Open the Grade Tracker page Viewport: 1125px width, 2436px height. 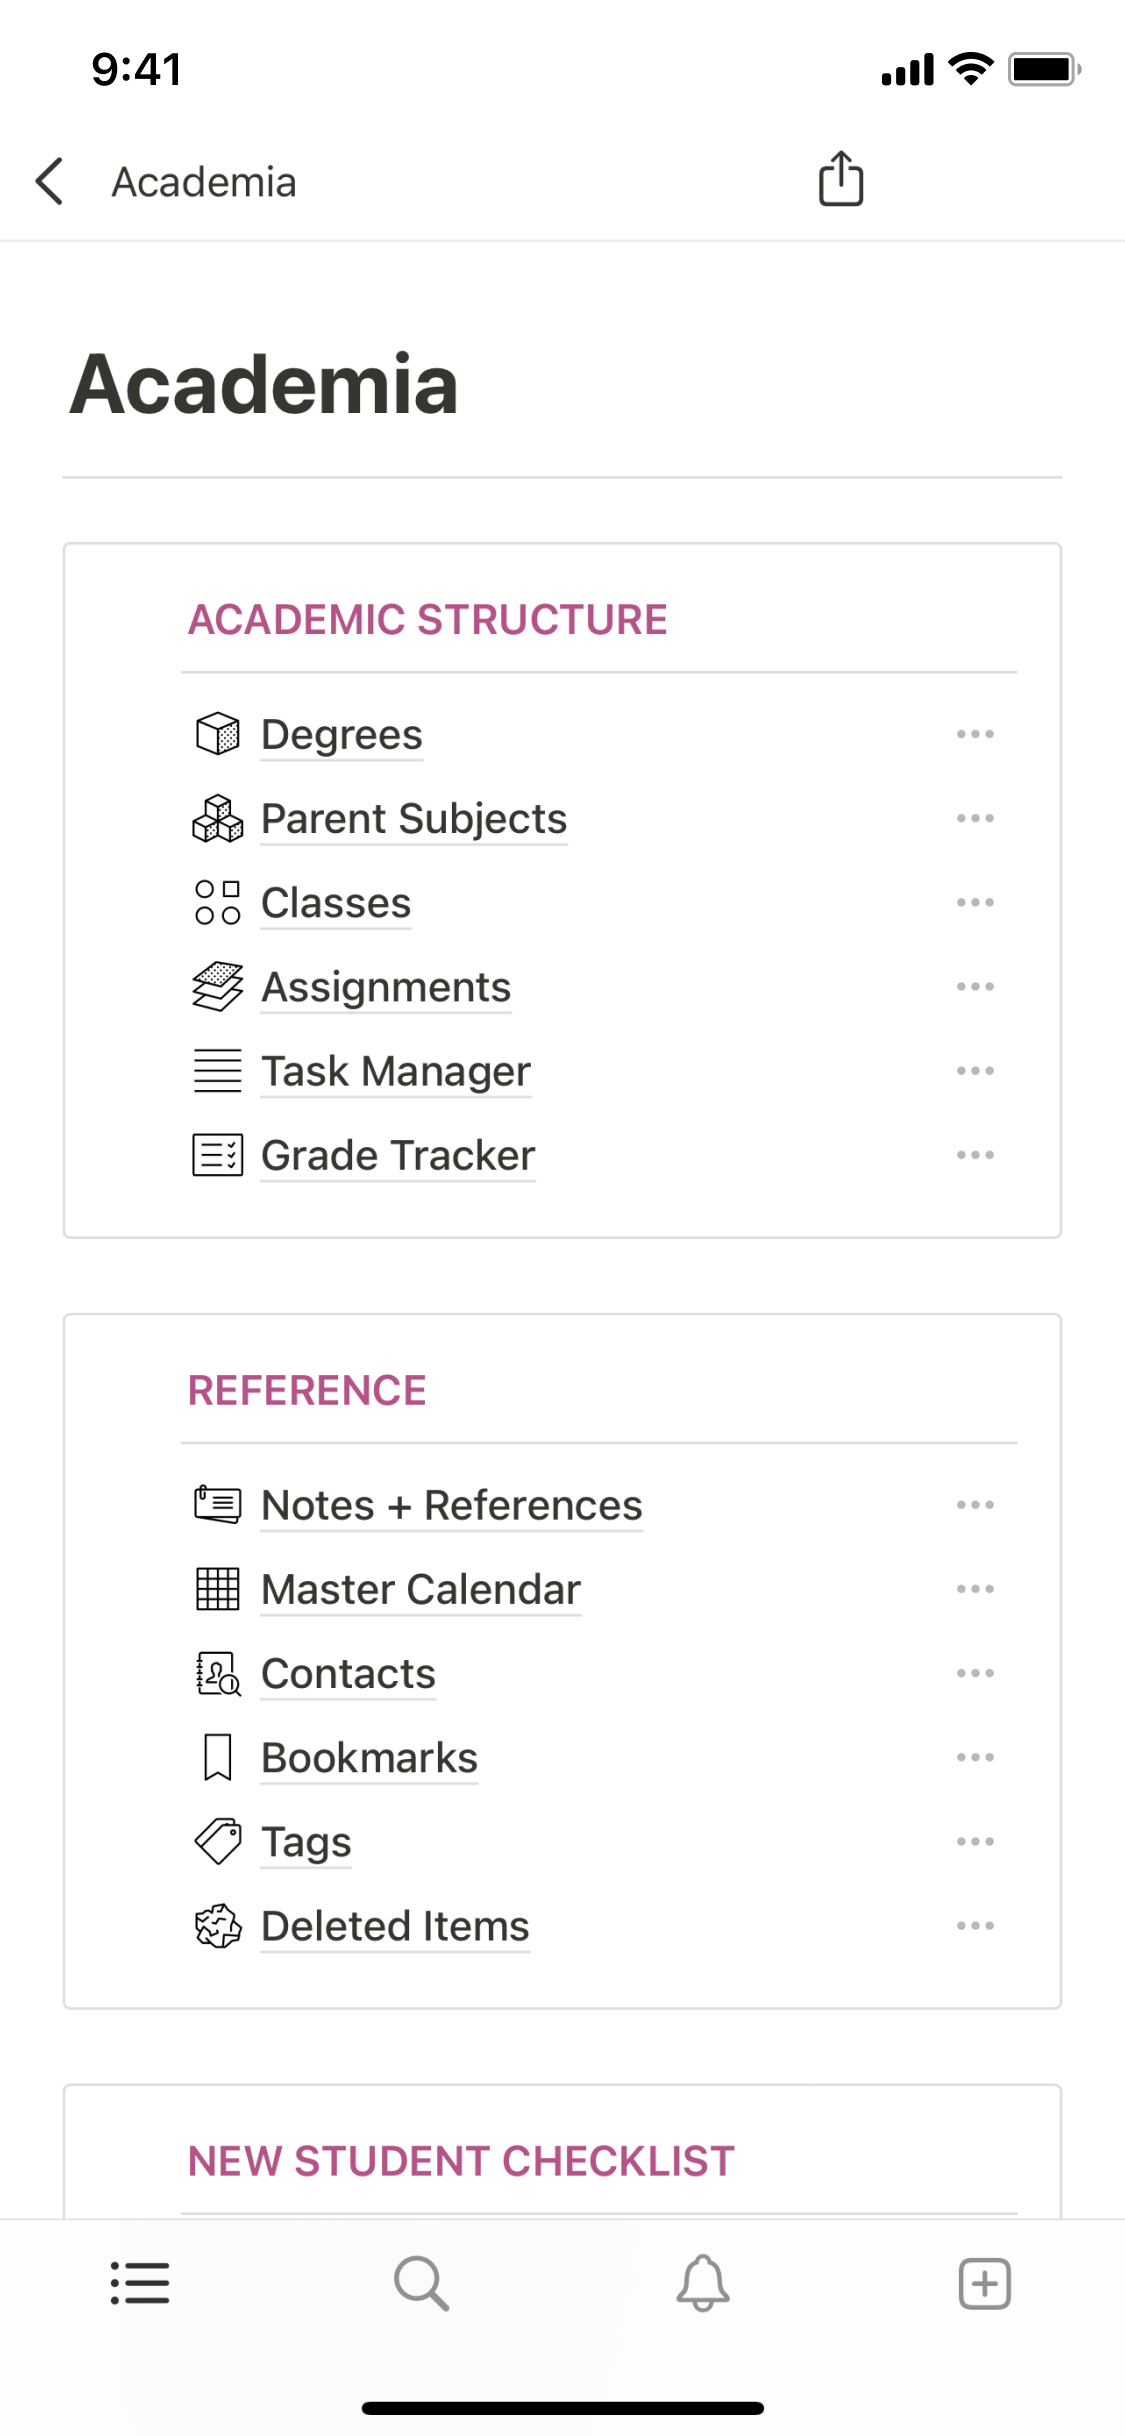(398, 1155)
